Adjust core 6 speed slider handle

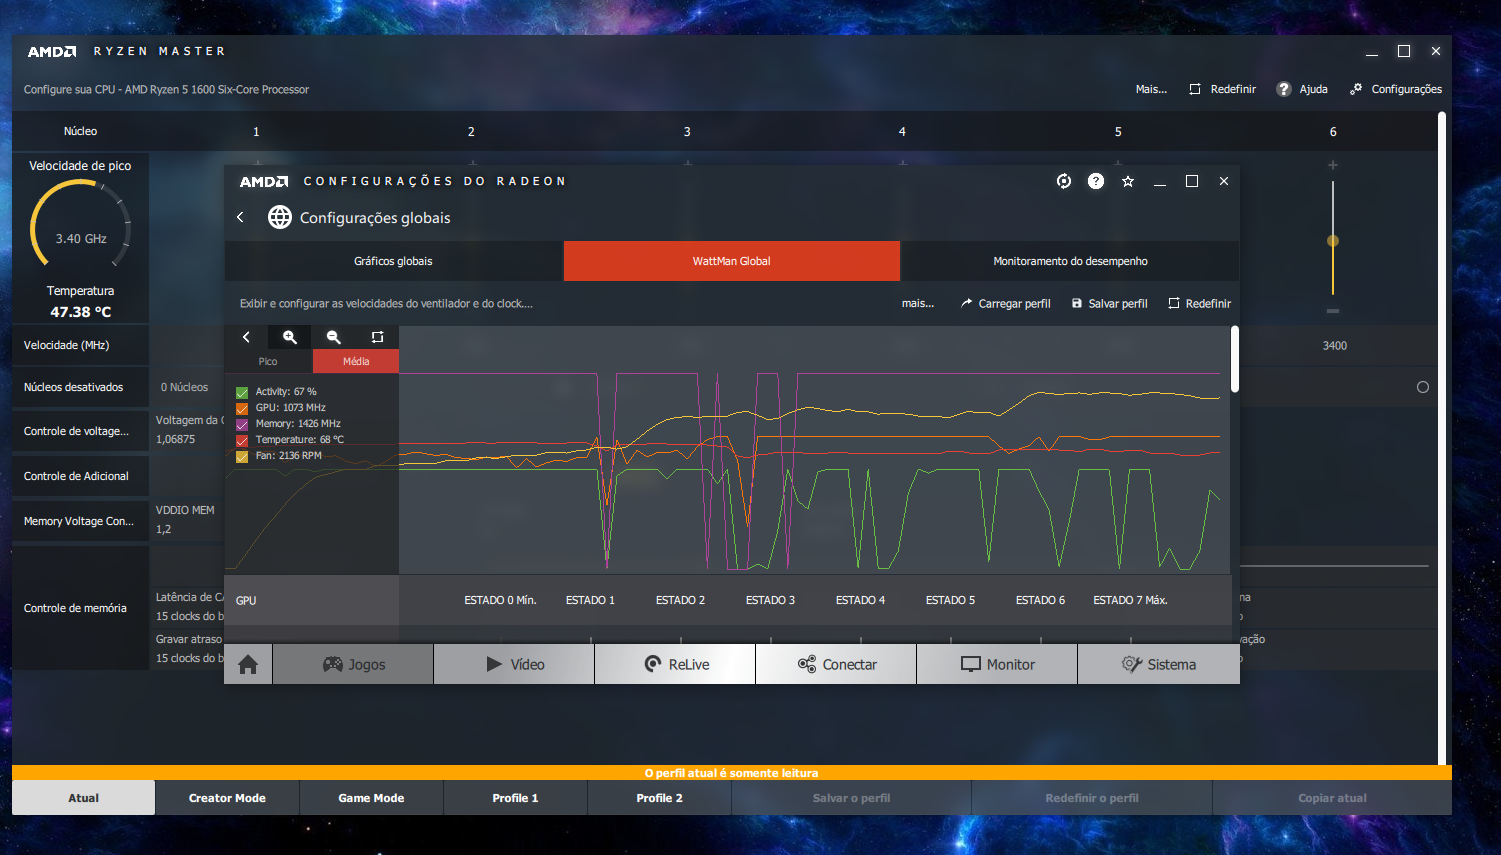point(1333,241)
